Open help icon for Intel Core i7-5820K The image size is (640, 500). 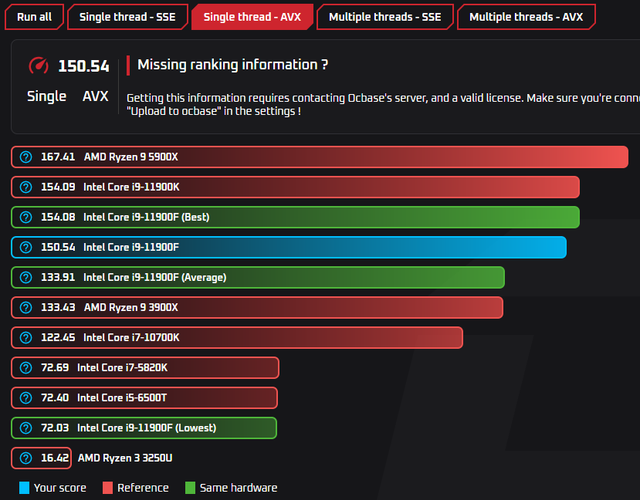[26, 368]
